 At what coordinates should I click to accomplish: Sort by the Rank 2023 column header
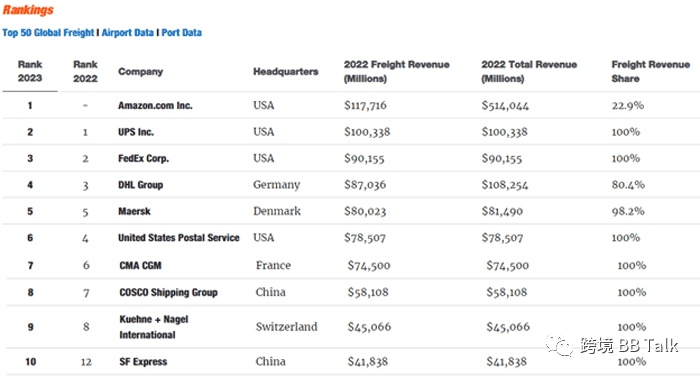(x=30, y=71)
